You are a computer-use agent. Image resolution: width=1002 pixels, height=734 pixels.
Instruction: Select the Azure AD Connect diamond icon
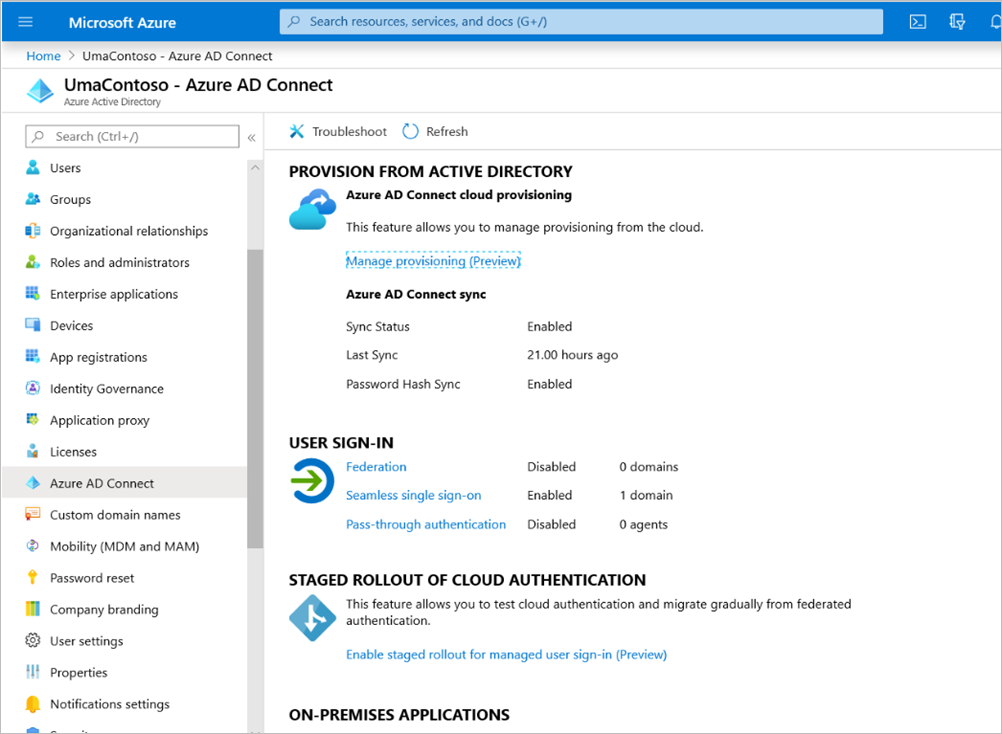(x=34, y=483)
